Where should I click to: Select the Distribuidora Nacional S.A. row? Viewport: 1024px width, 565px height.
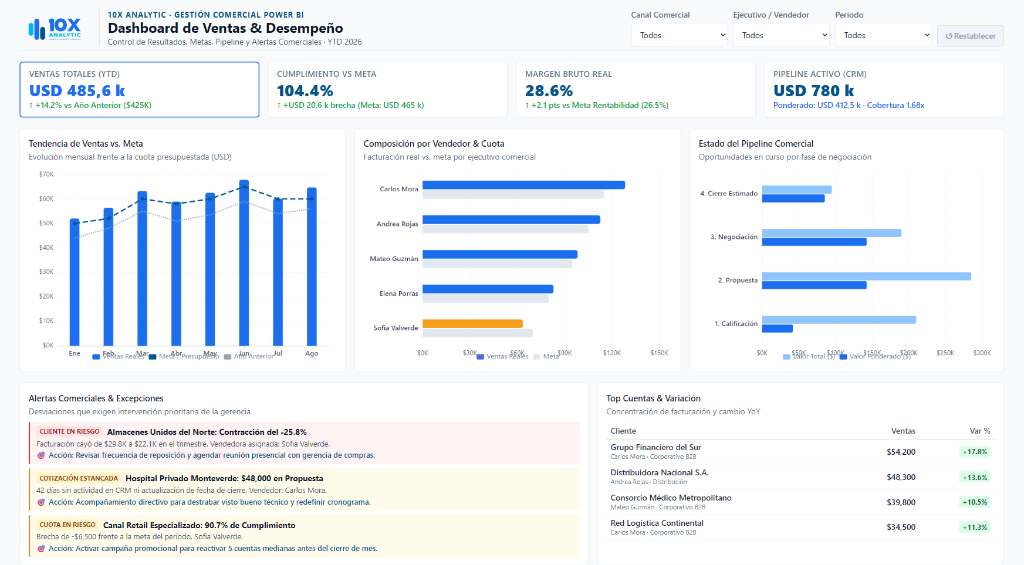tap(800, 477)
